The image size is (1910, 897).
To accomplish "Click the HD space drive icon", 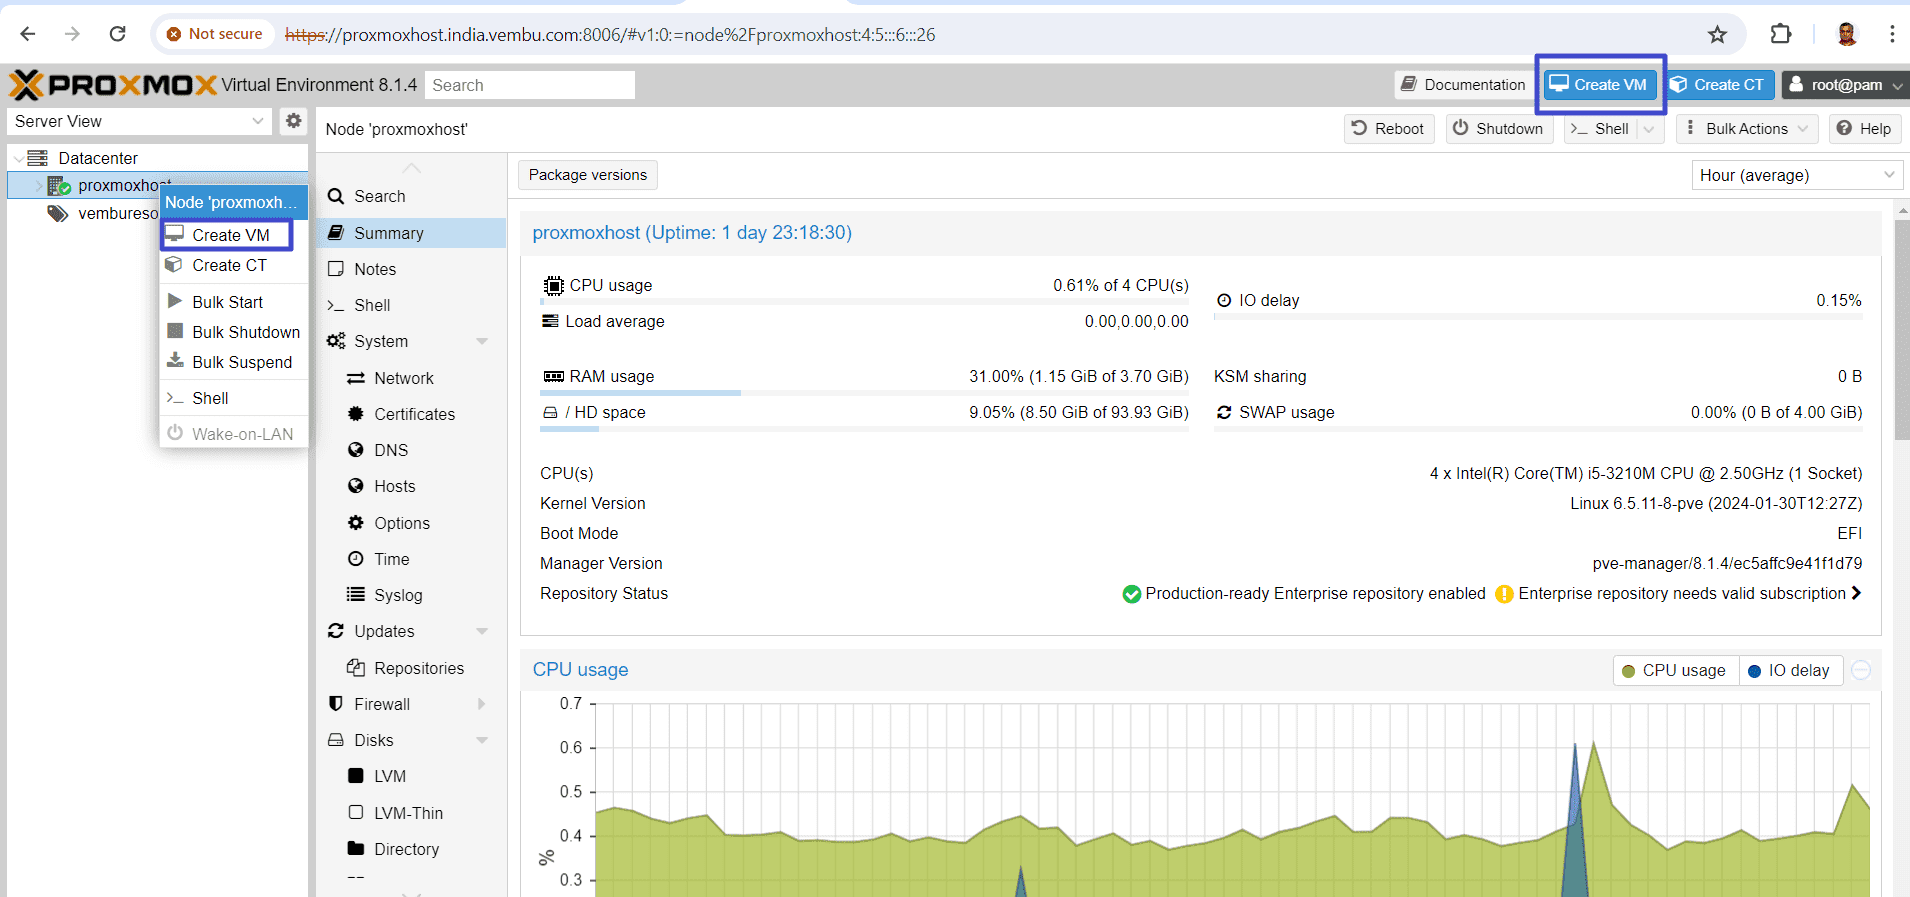I will click(x=550, y=413).
